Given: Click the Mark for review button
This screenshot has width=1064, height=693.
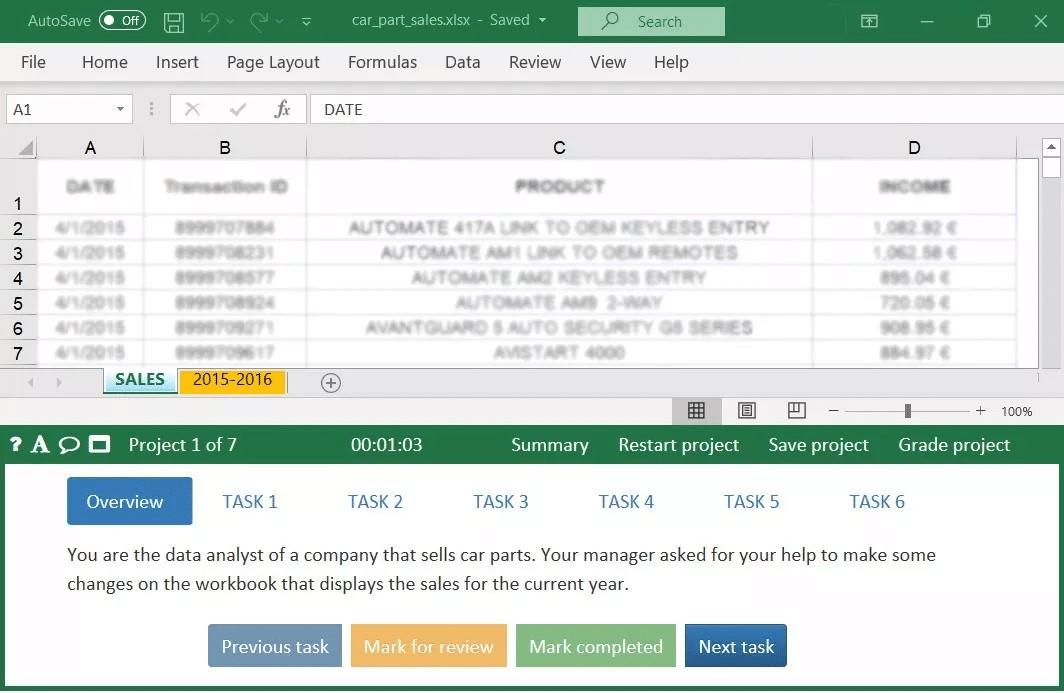Looking at the screenshot, I should pos(429,646).
